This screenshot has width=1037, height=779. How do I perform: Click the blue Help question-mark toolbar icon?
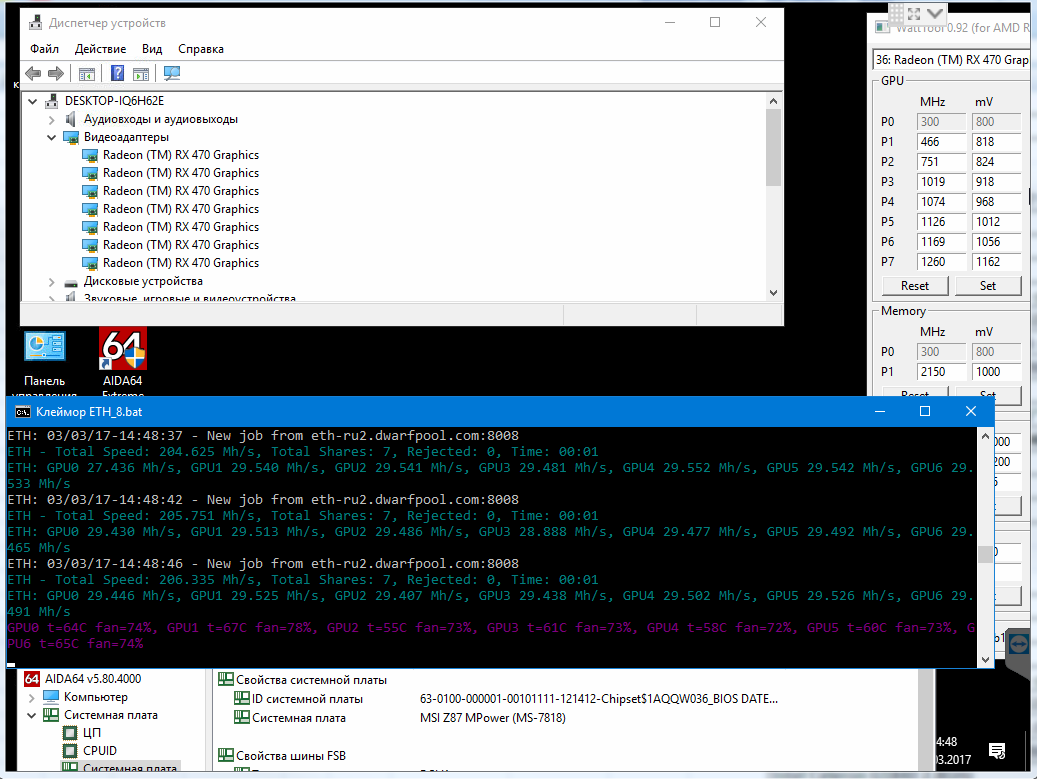click(x=117, y=73)
